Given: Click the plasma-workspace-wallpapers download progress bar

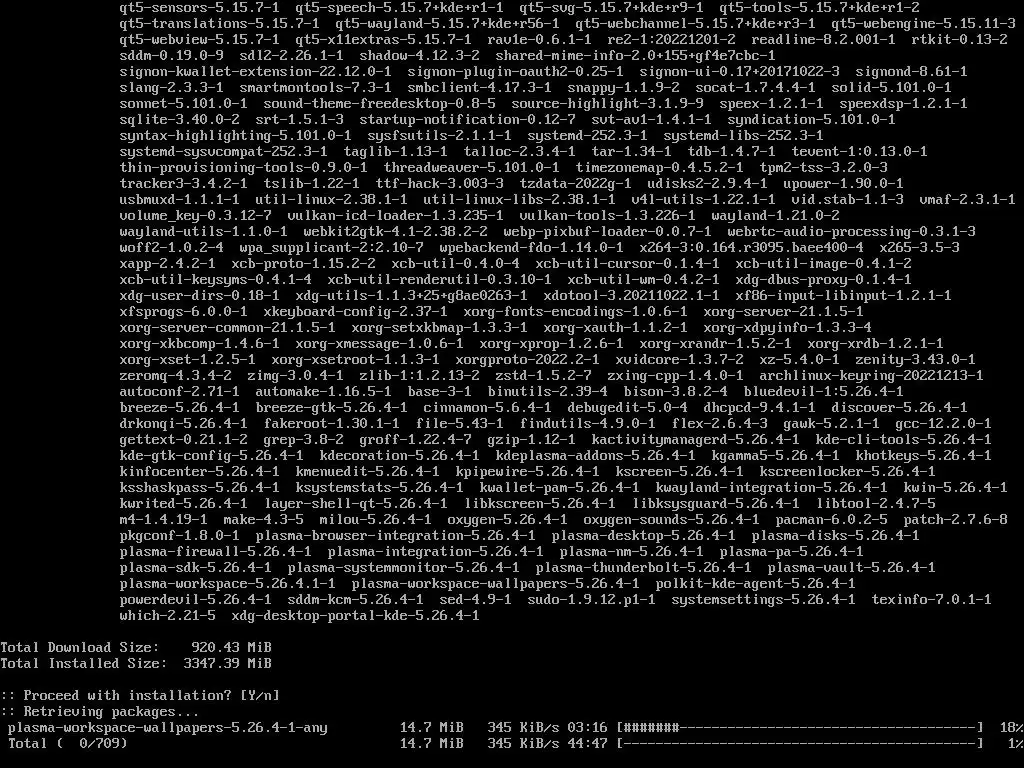Looking at the screenshot, I should [x=800, y=728].
